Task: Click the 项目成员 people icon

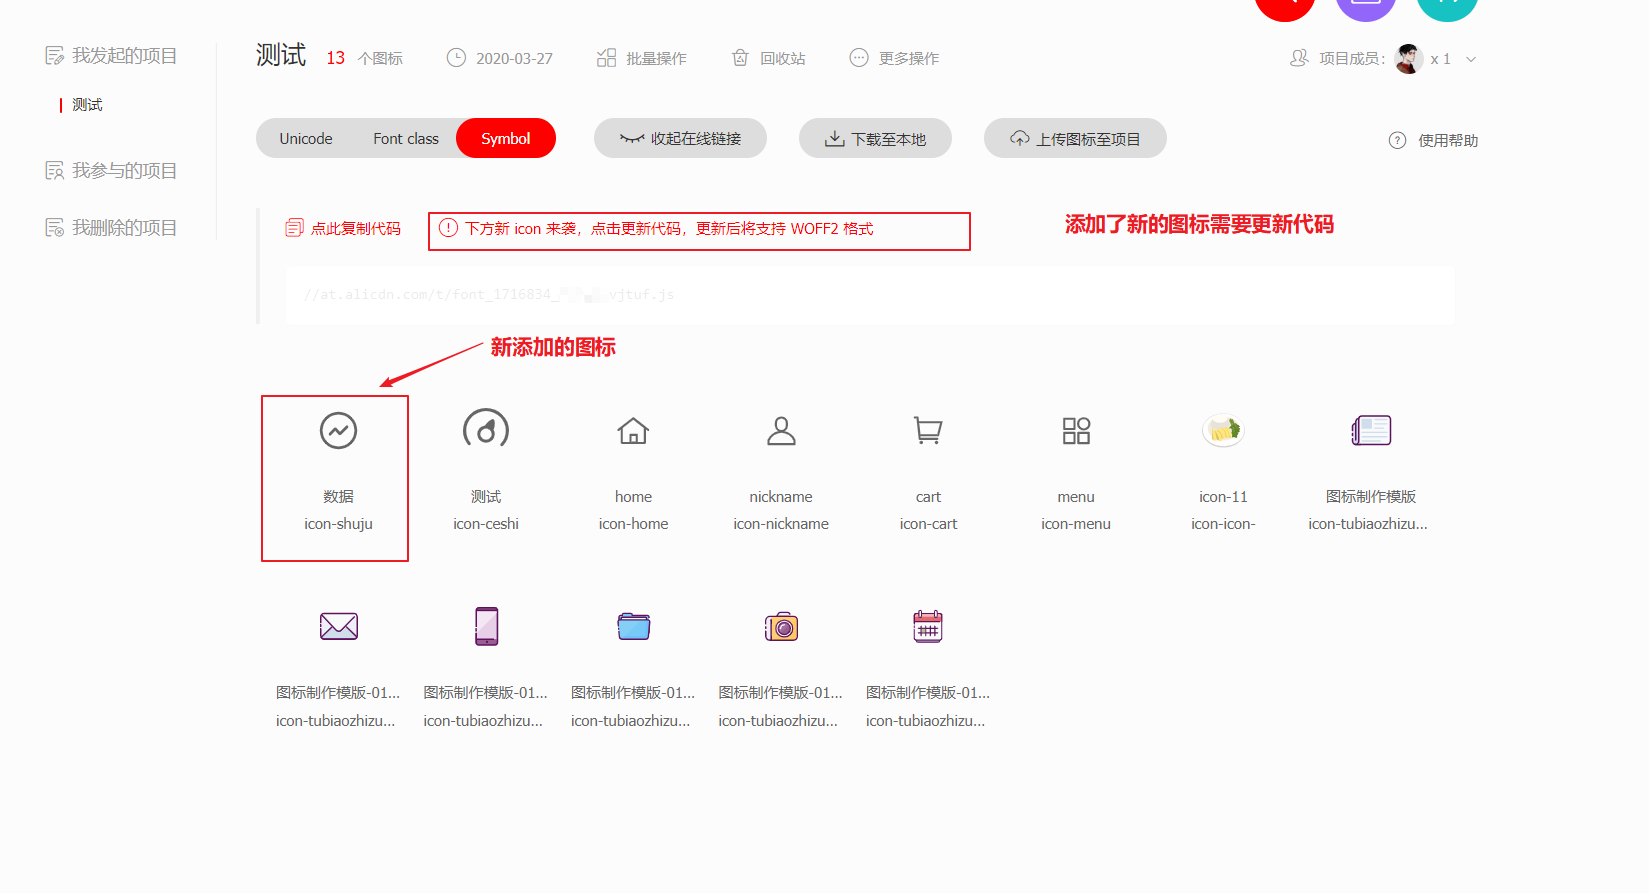Action: click(x=1299, y=58)
